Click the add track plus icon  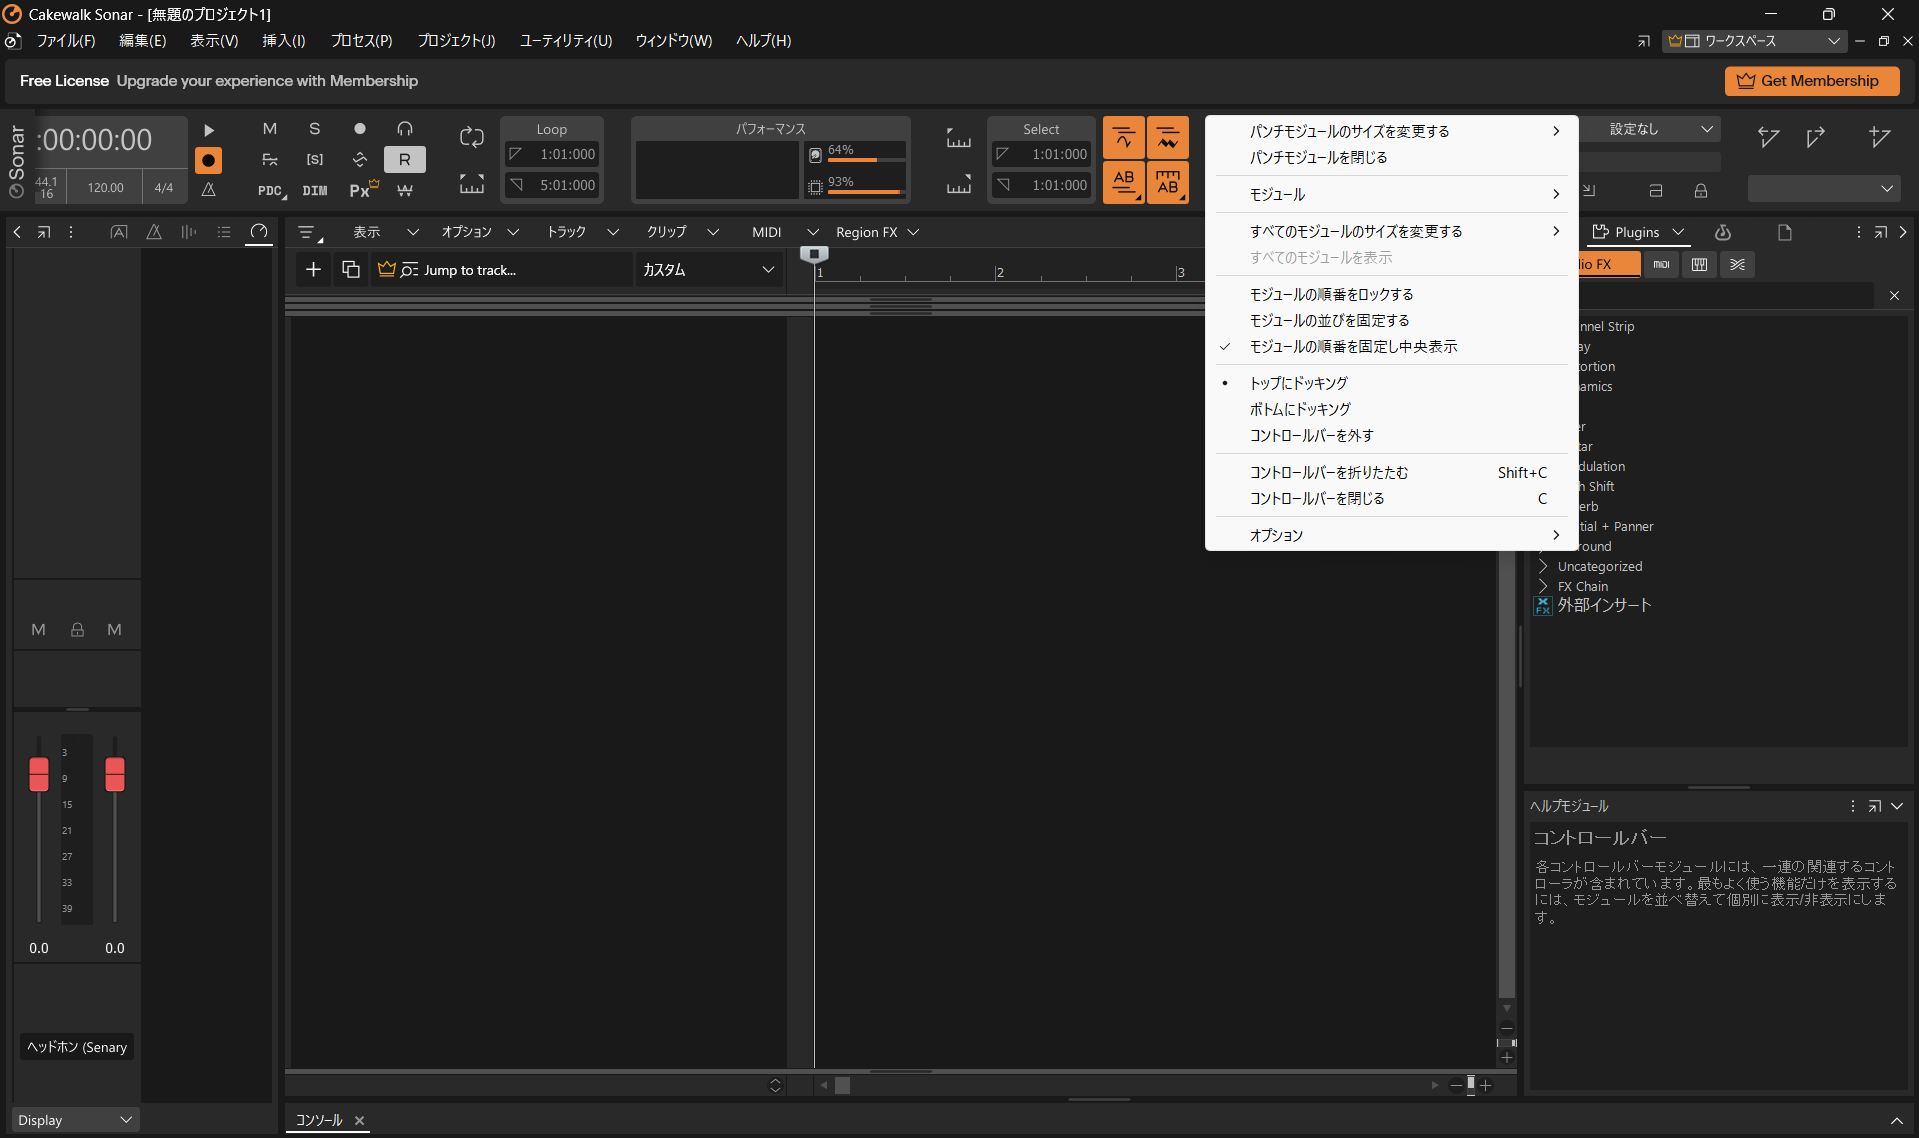[x=313, y=269]
